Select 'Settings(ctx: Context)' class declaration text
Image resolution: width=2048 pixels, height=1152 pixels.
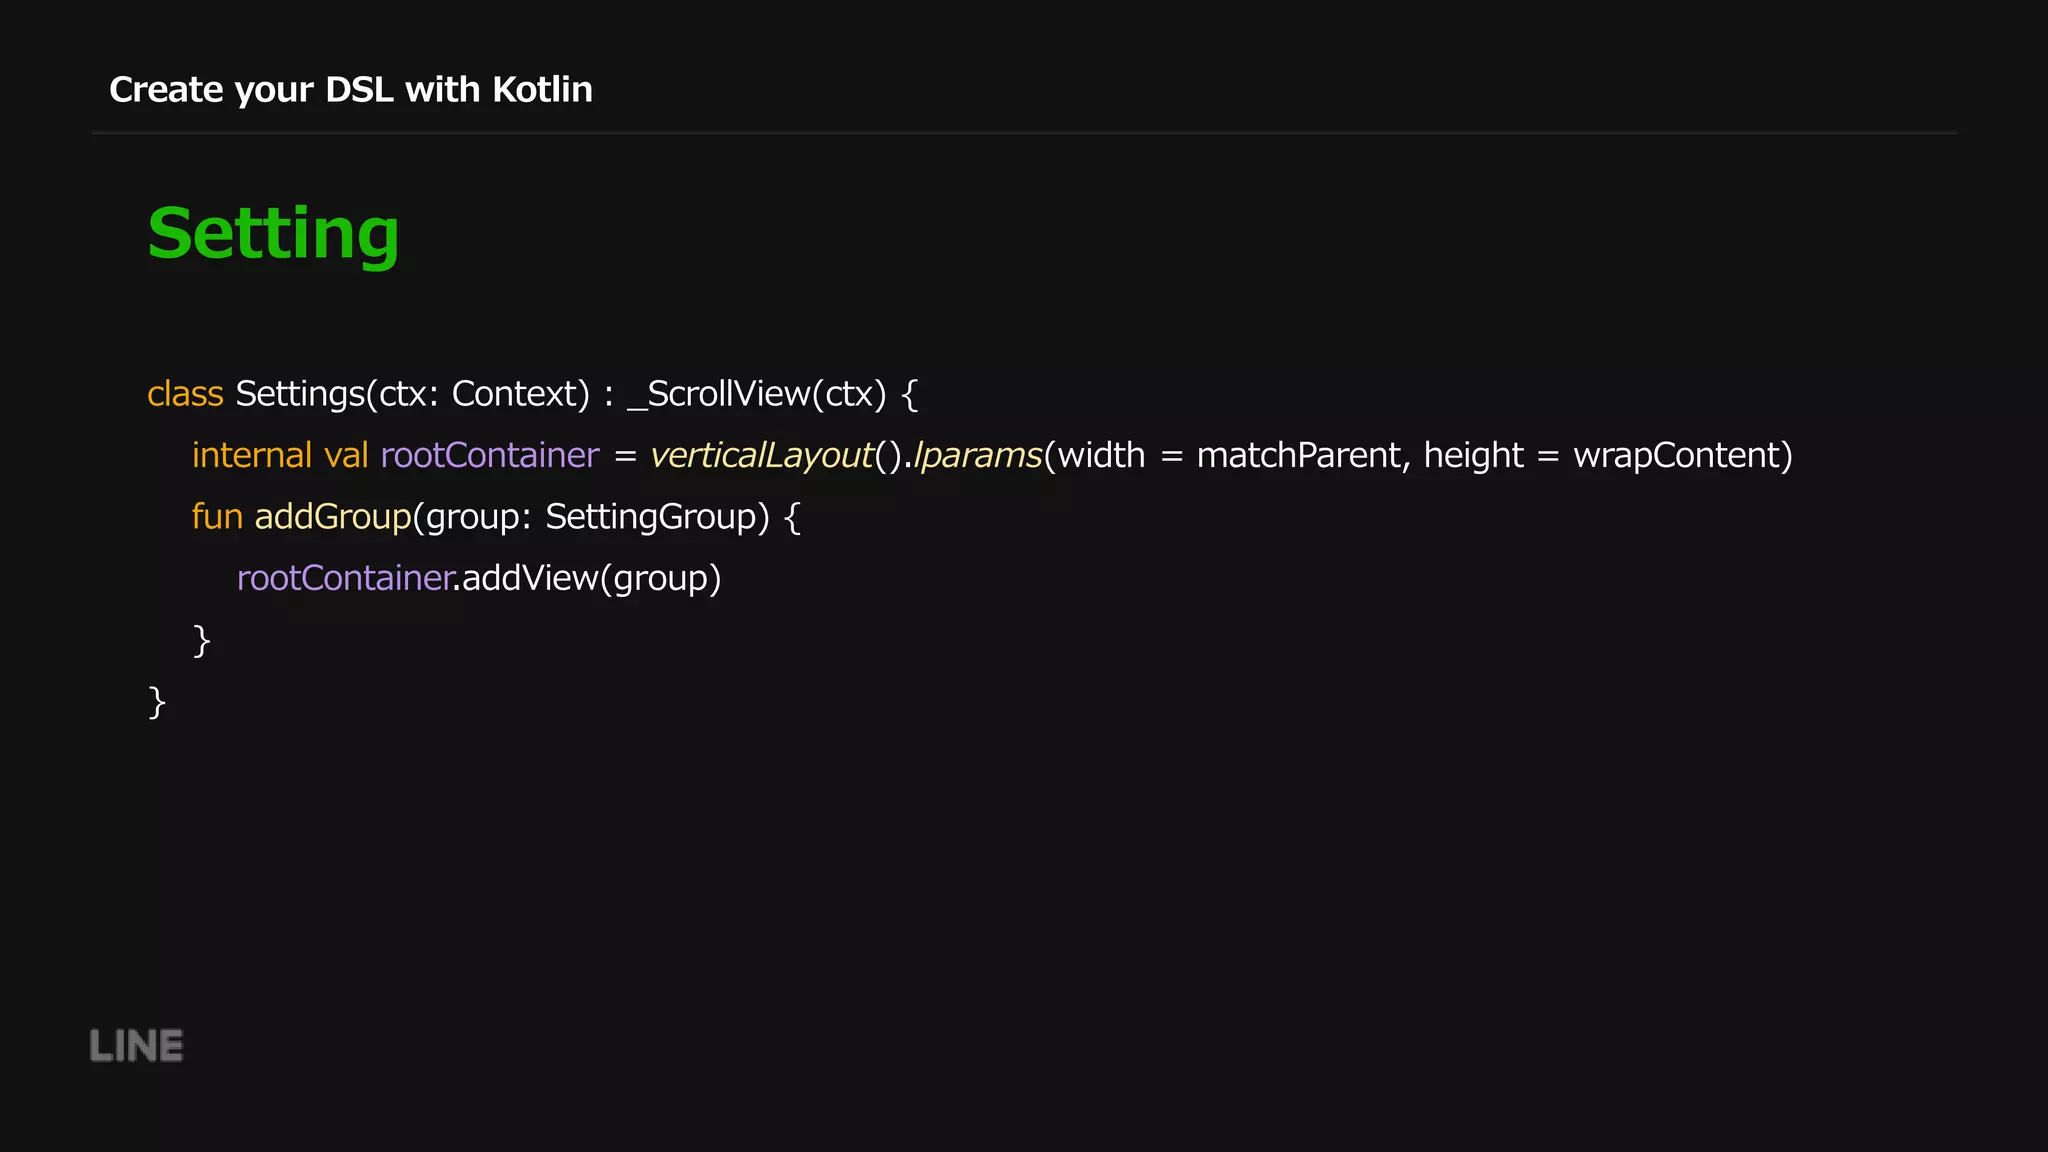pos(413,395)
